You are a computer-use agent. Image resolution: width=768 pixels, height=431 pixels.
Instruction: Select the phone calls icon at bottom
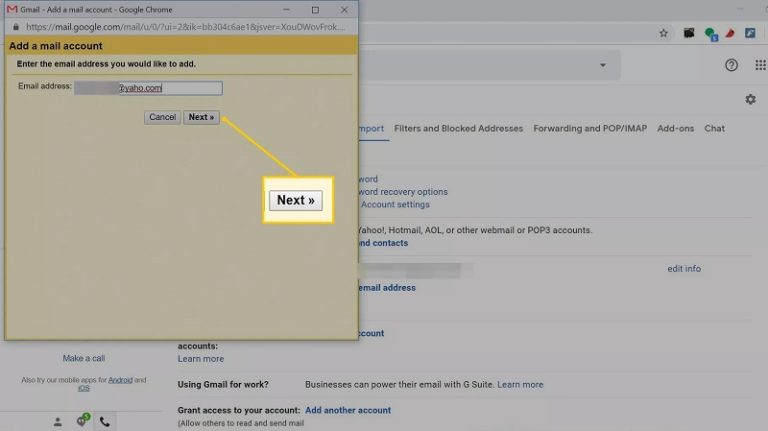tap(105, 422)
